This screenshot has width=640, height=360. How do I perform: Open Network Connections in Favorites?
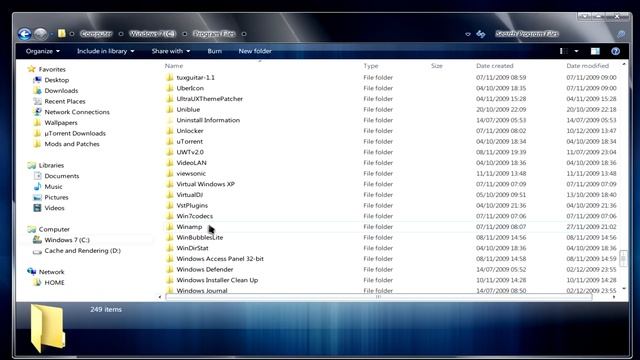tap(77, 112)
